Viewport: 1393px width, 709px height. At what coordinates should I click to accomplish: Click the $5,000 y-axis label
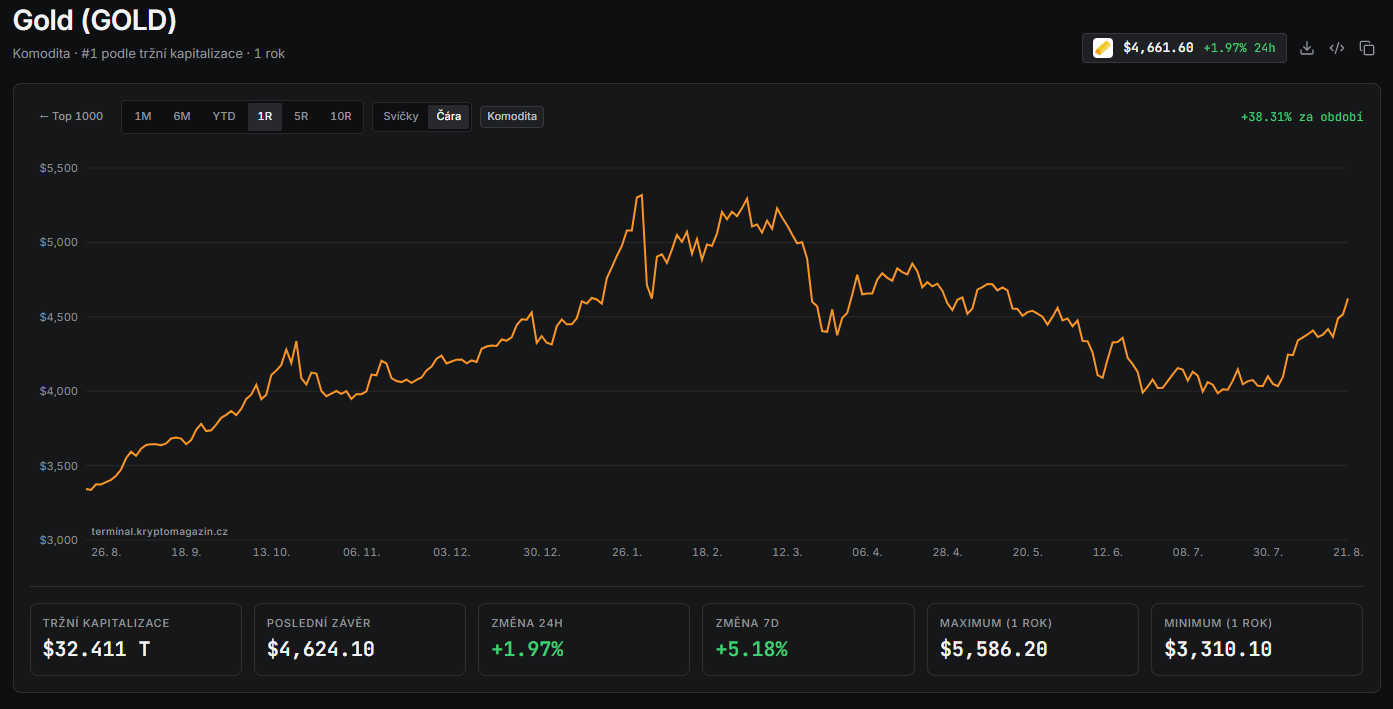click(x=58, y=242)
